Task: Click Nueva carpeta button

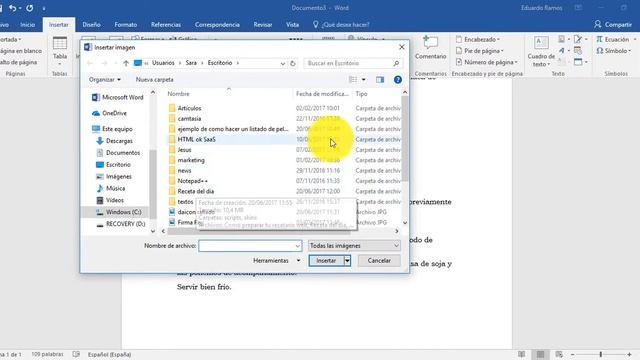Action: [154, 80]
